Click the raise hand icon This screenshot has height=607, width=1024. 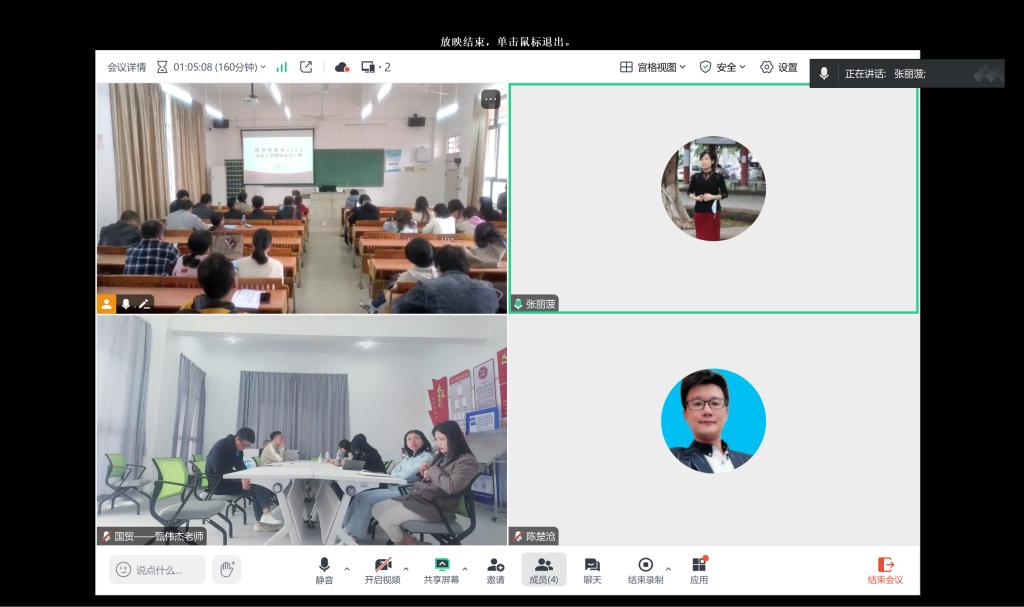coord(227,569)
